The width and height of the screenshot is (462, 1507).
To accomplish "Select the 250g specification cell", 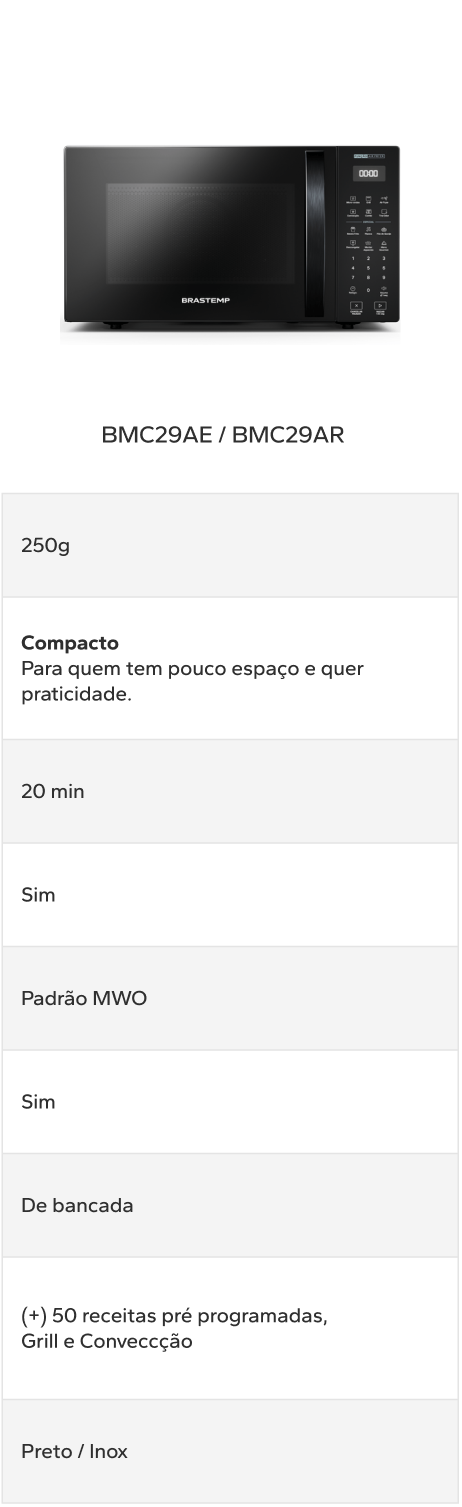I will point(230,545).
